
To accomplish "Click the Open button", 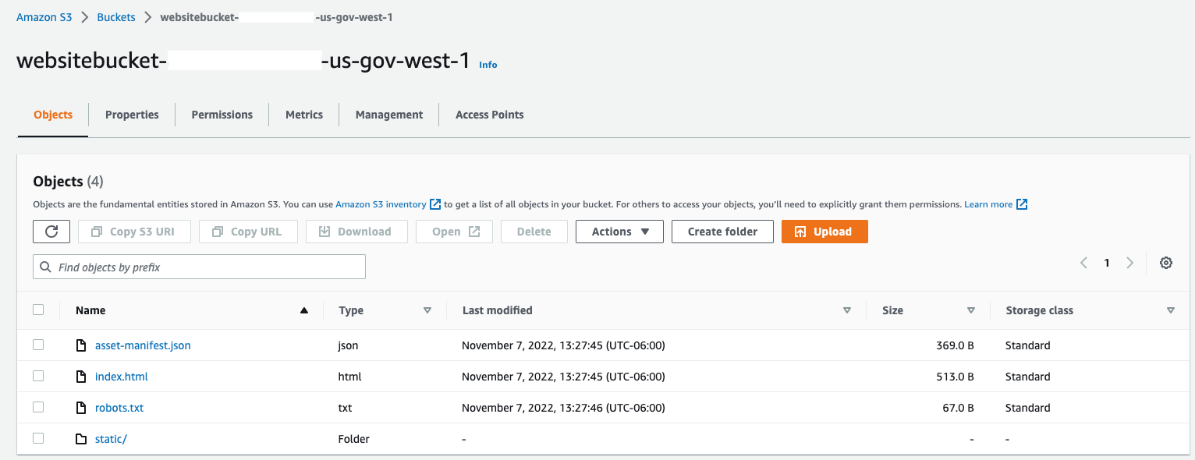I will click(454, 232).
